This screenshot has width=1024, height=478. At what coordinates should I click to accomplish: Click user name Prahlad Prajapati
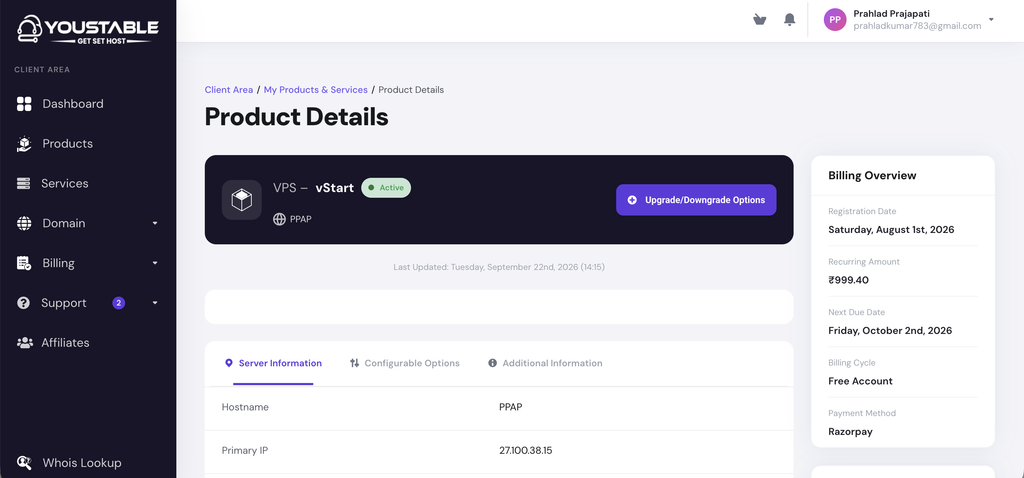891,14
